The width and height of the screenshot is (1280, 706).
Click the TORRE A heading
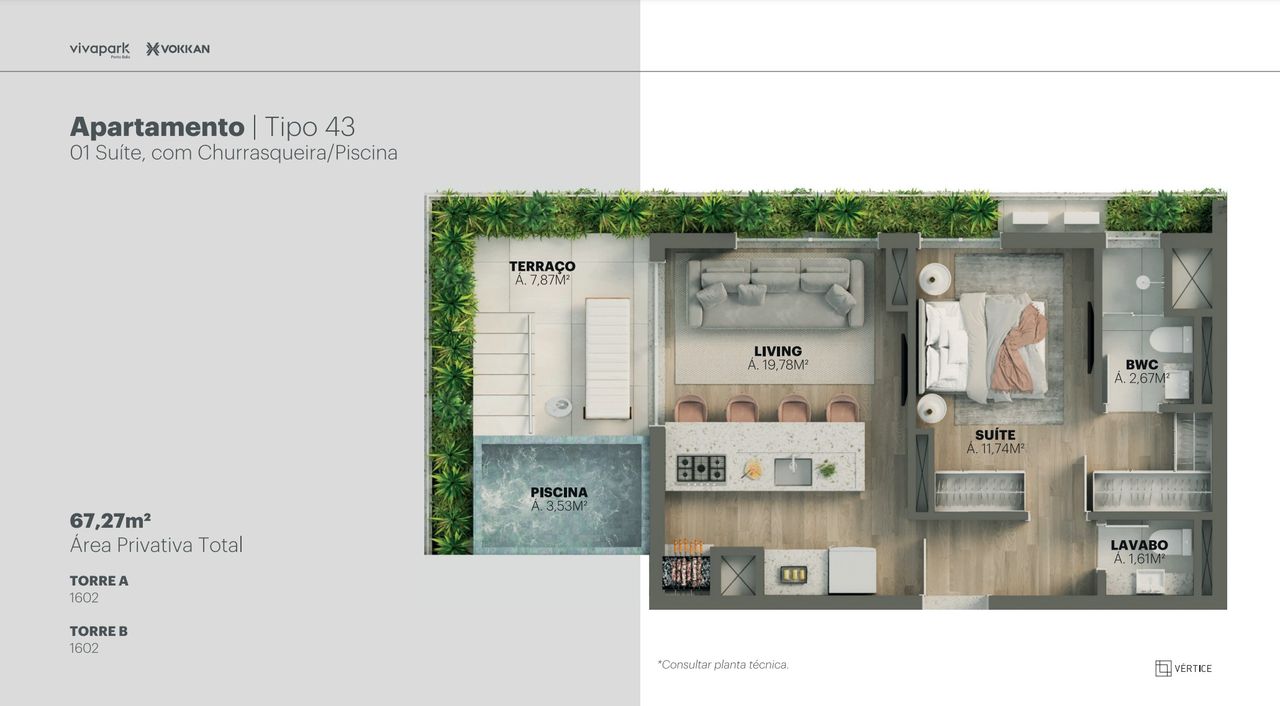click(x=99, y=580)
